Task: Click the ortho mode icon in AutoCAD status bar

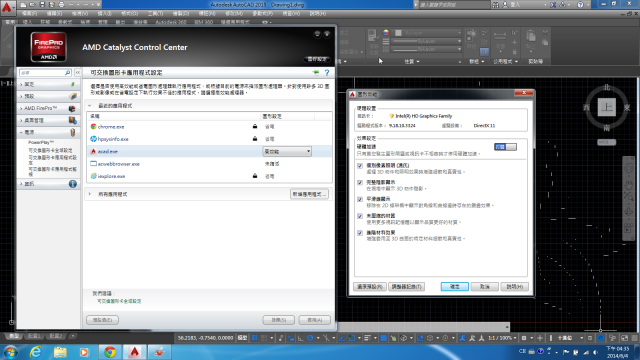Action: (x=300, y=338)
